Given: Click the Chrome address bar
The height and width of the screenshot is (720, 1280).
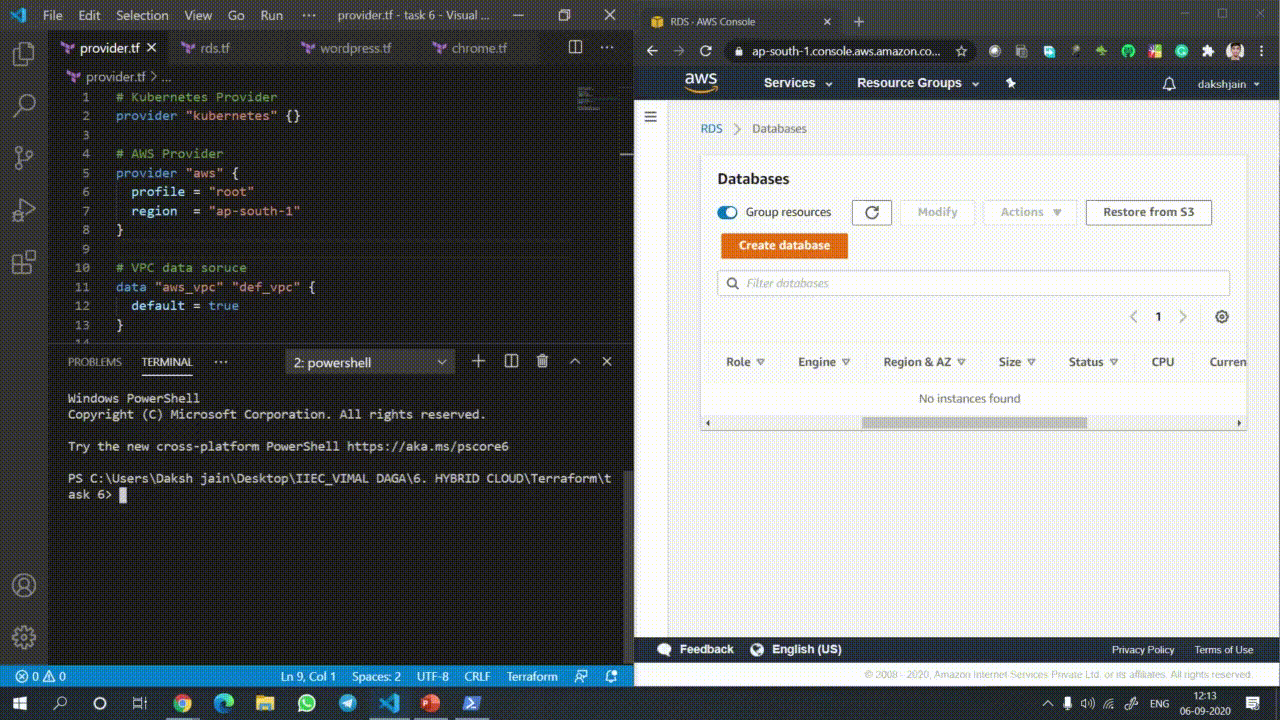Looking at the screenshot, I should pos(846,51).
